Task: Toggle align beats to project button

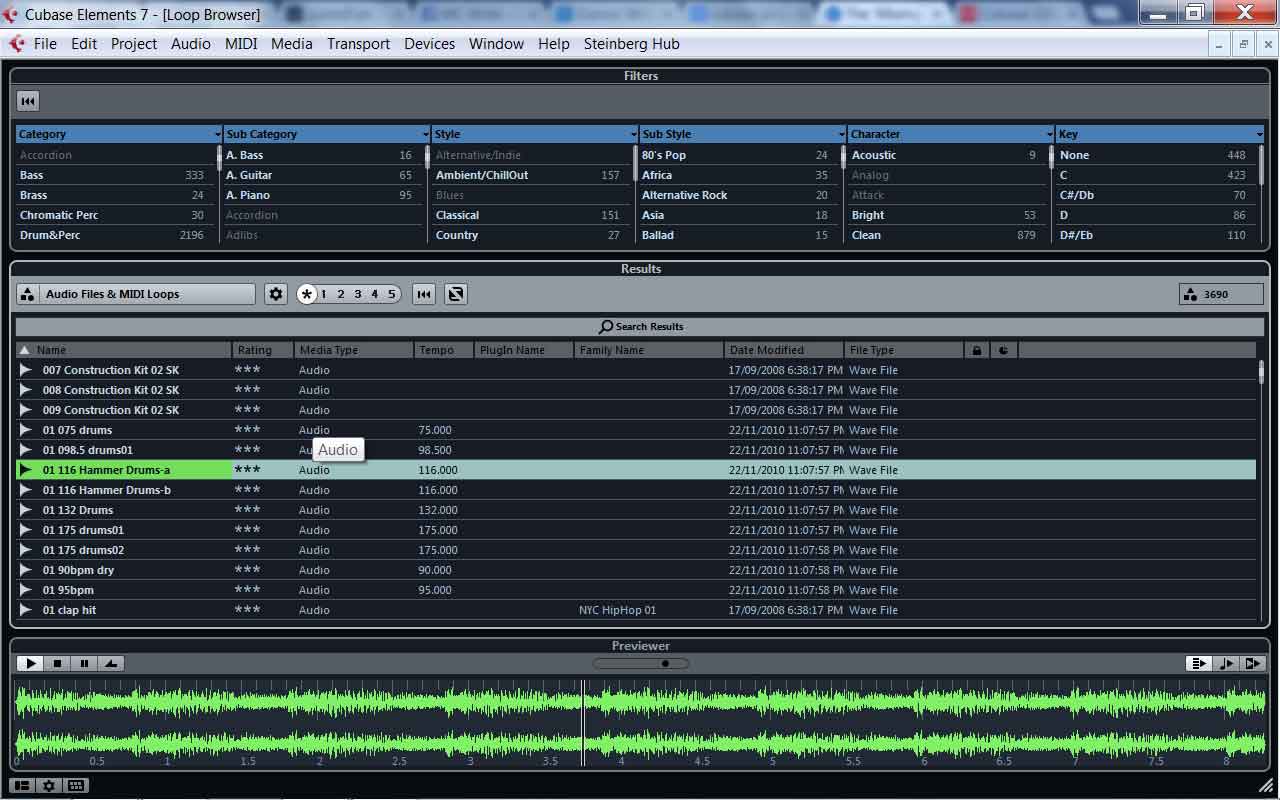Action: [1226, 663]
